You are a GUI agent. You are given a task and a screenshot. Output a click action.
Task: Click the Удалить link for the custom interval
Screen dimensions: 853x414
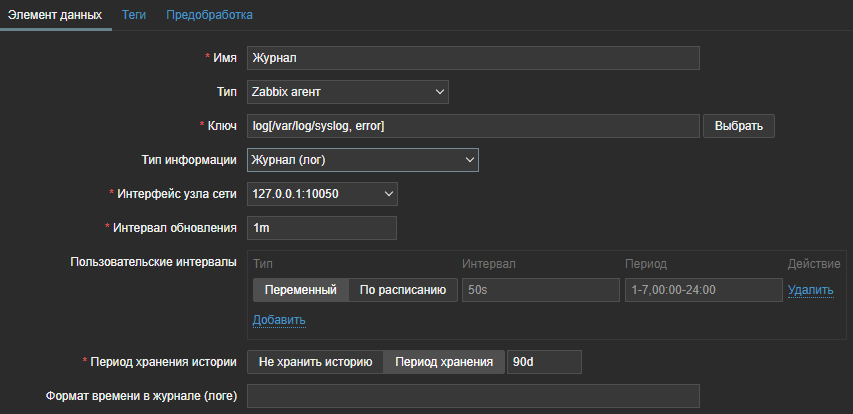[x=810, y=290]
